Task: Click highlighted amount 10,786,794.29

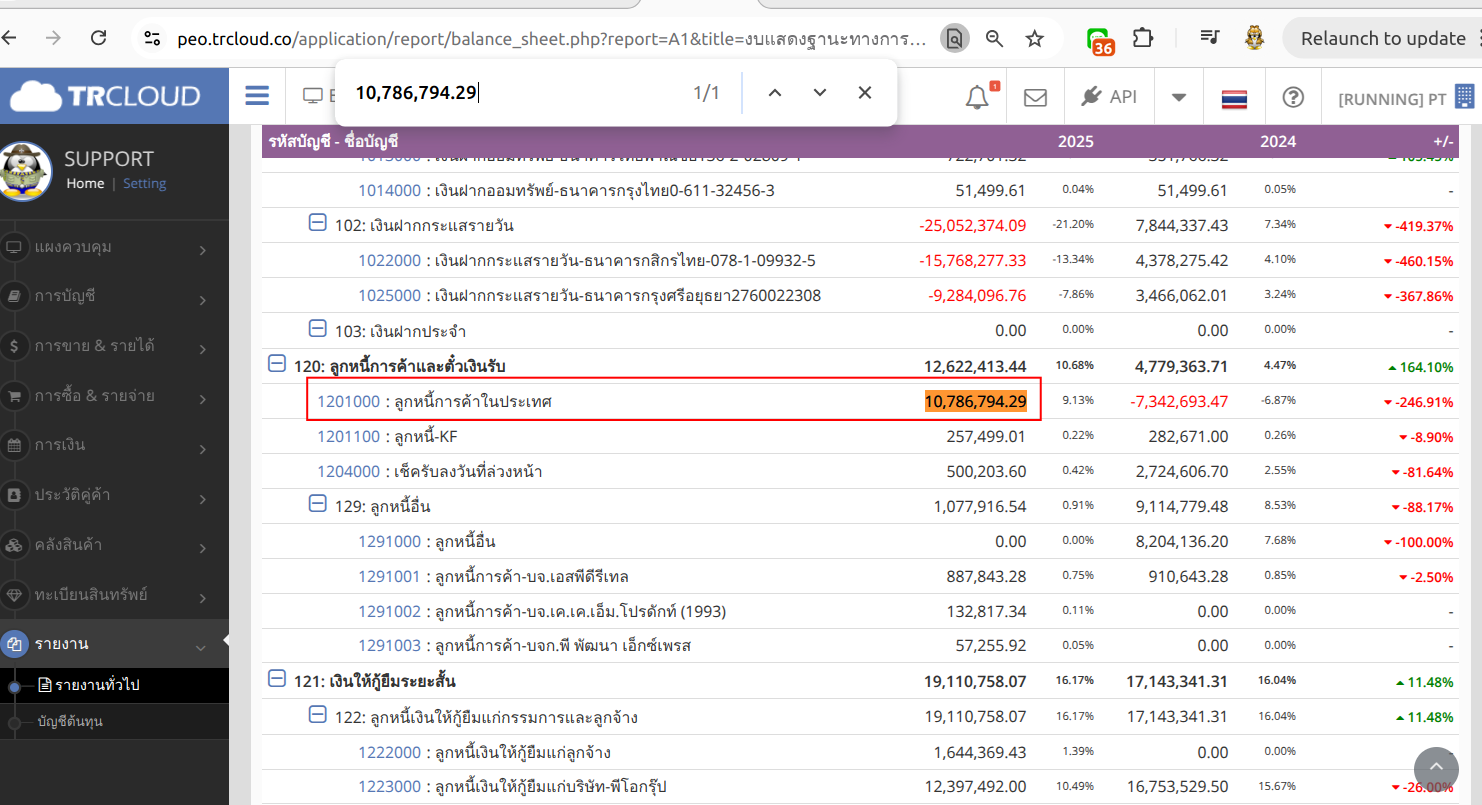Action: (976, 402)
